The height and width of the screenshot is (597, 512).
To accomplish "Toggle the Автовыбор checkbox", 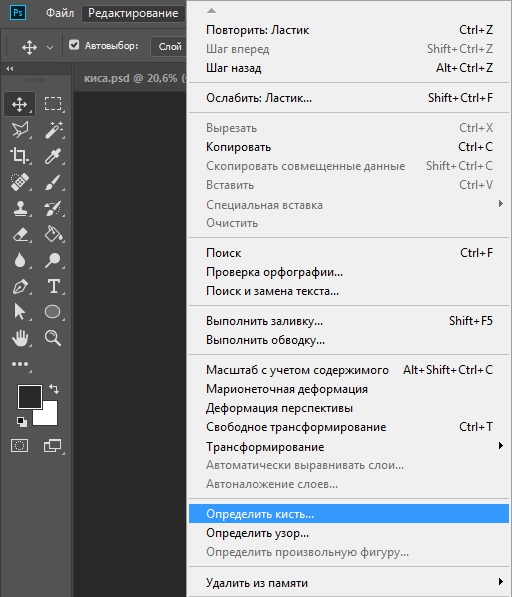I will [x=74, y=45].
